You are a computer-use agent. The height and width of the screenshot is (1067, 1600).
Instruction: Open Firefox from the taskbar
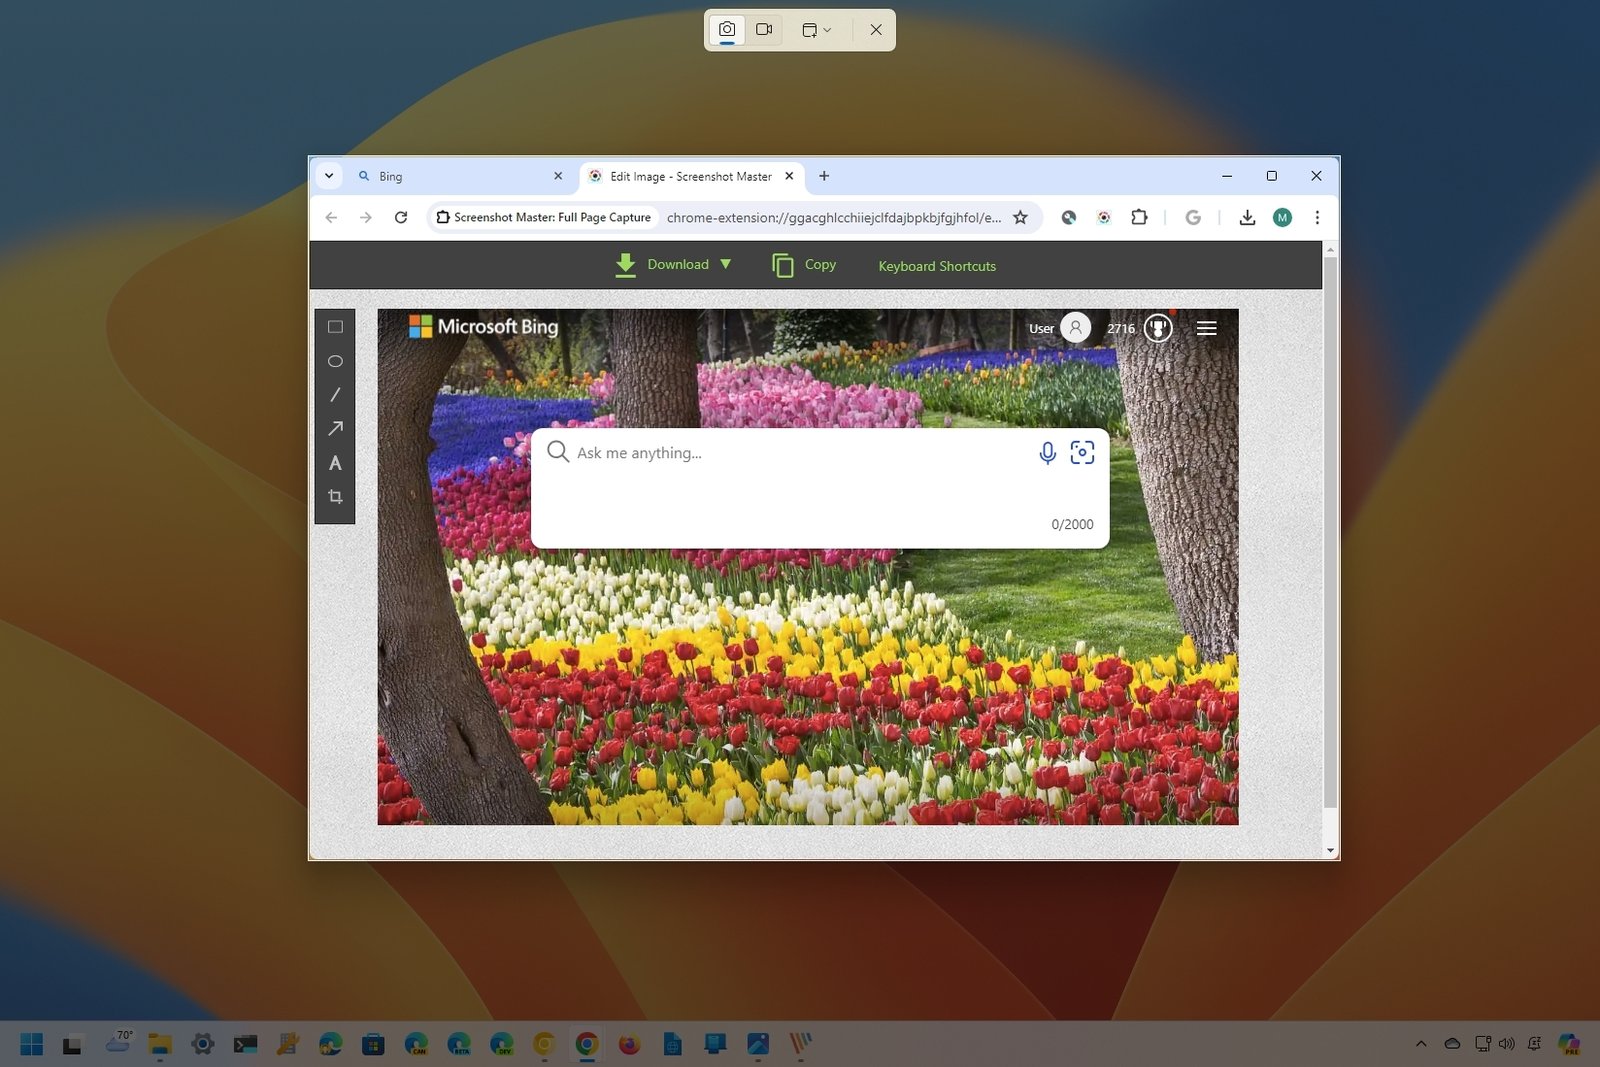click(628, 1044)
